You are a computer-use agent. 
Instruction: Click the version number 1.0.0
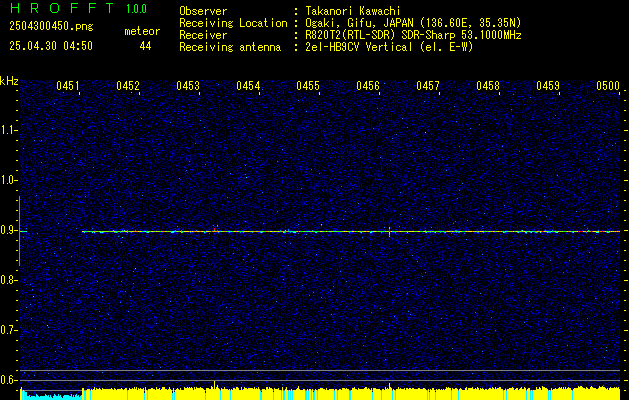click(136, 9)
